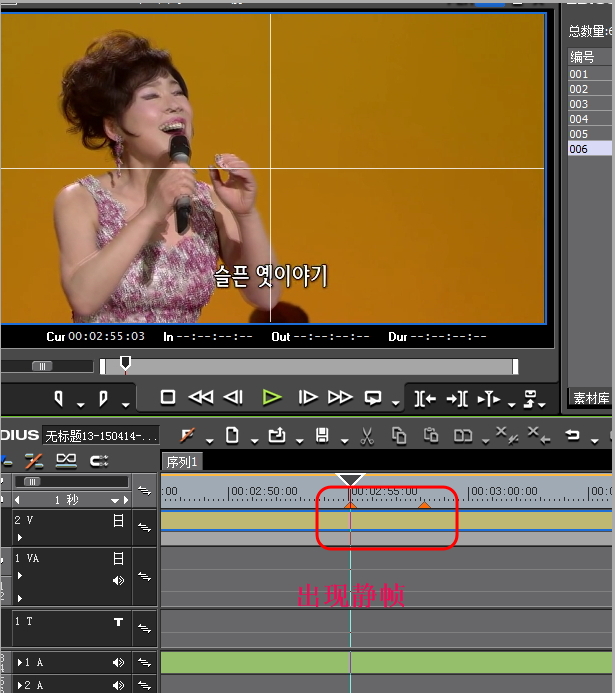Open the 素材库 bin tab
Image resolution: width=615 pixels, height=693 pixels.
[591, 398]
